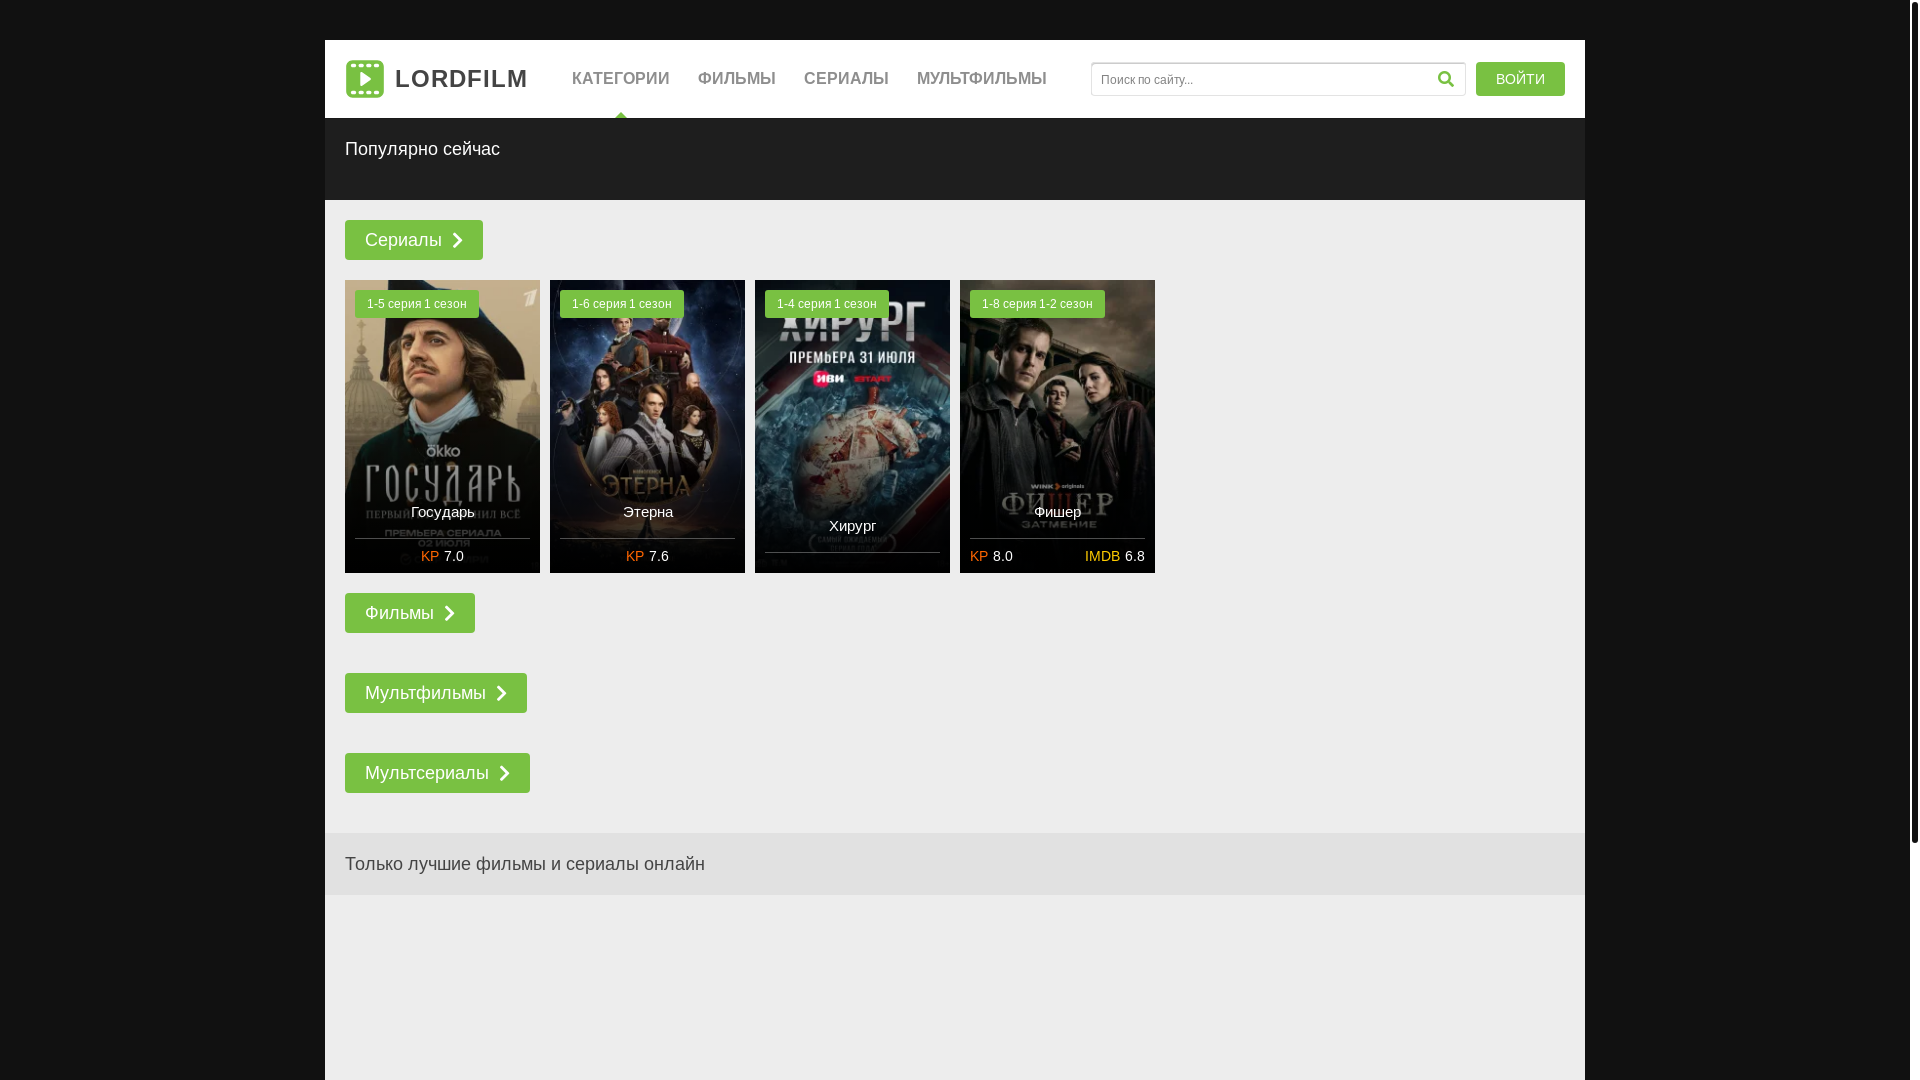Click the IMDB 6.8 rating on Фишер
This screenshot has height=1080, width=1920.
point(1115,556)
